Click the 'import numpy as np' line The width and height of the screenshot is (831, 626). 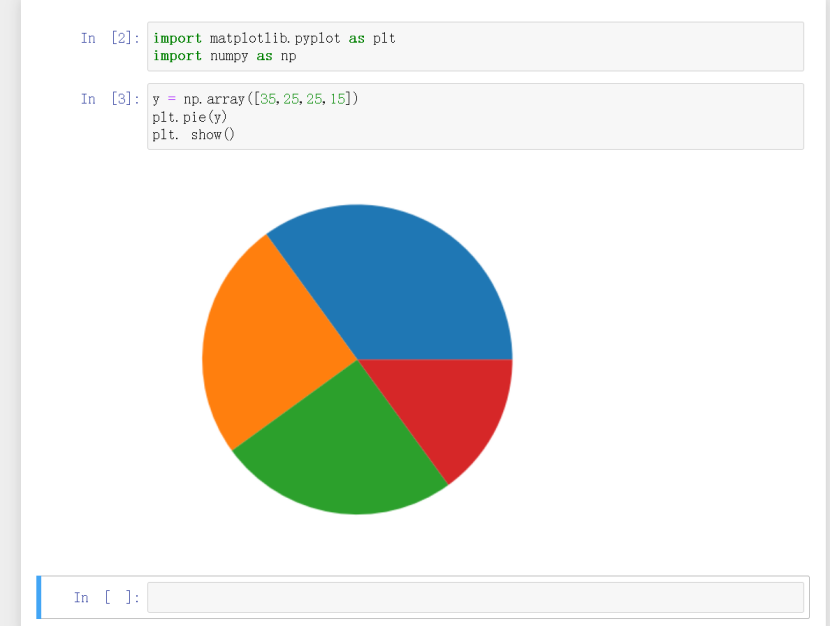[225, 56]
